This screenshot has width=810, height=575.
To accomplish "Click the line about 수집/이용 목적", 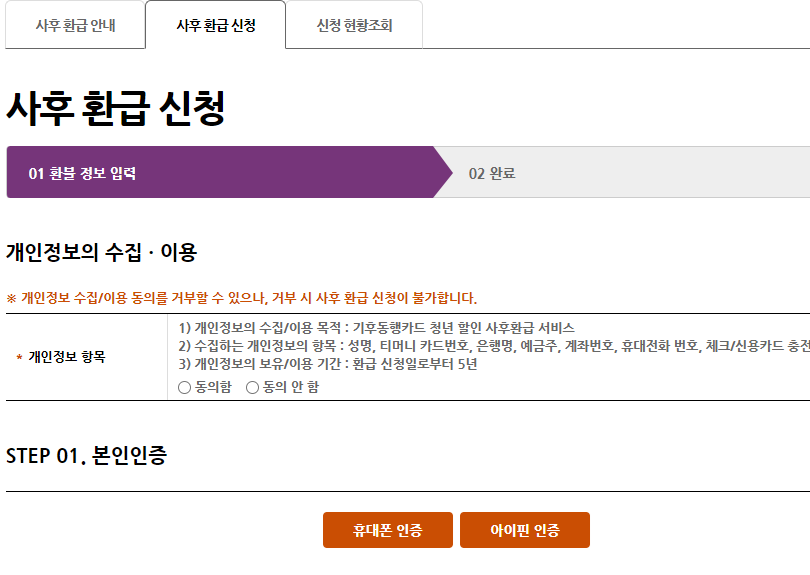I will coord(377,328).
